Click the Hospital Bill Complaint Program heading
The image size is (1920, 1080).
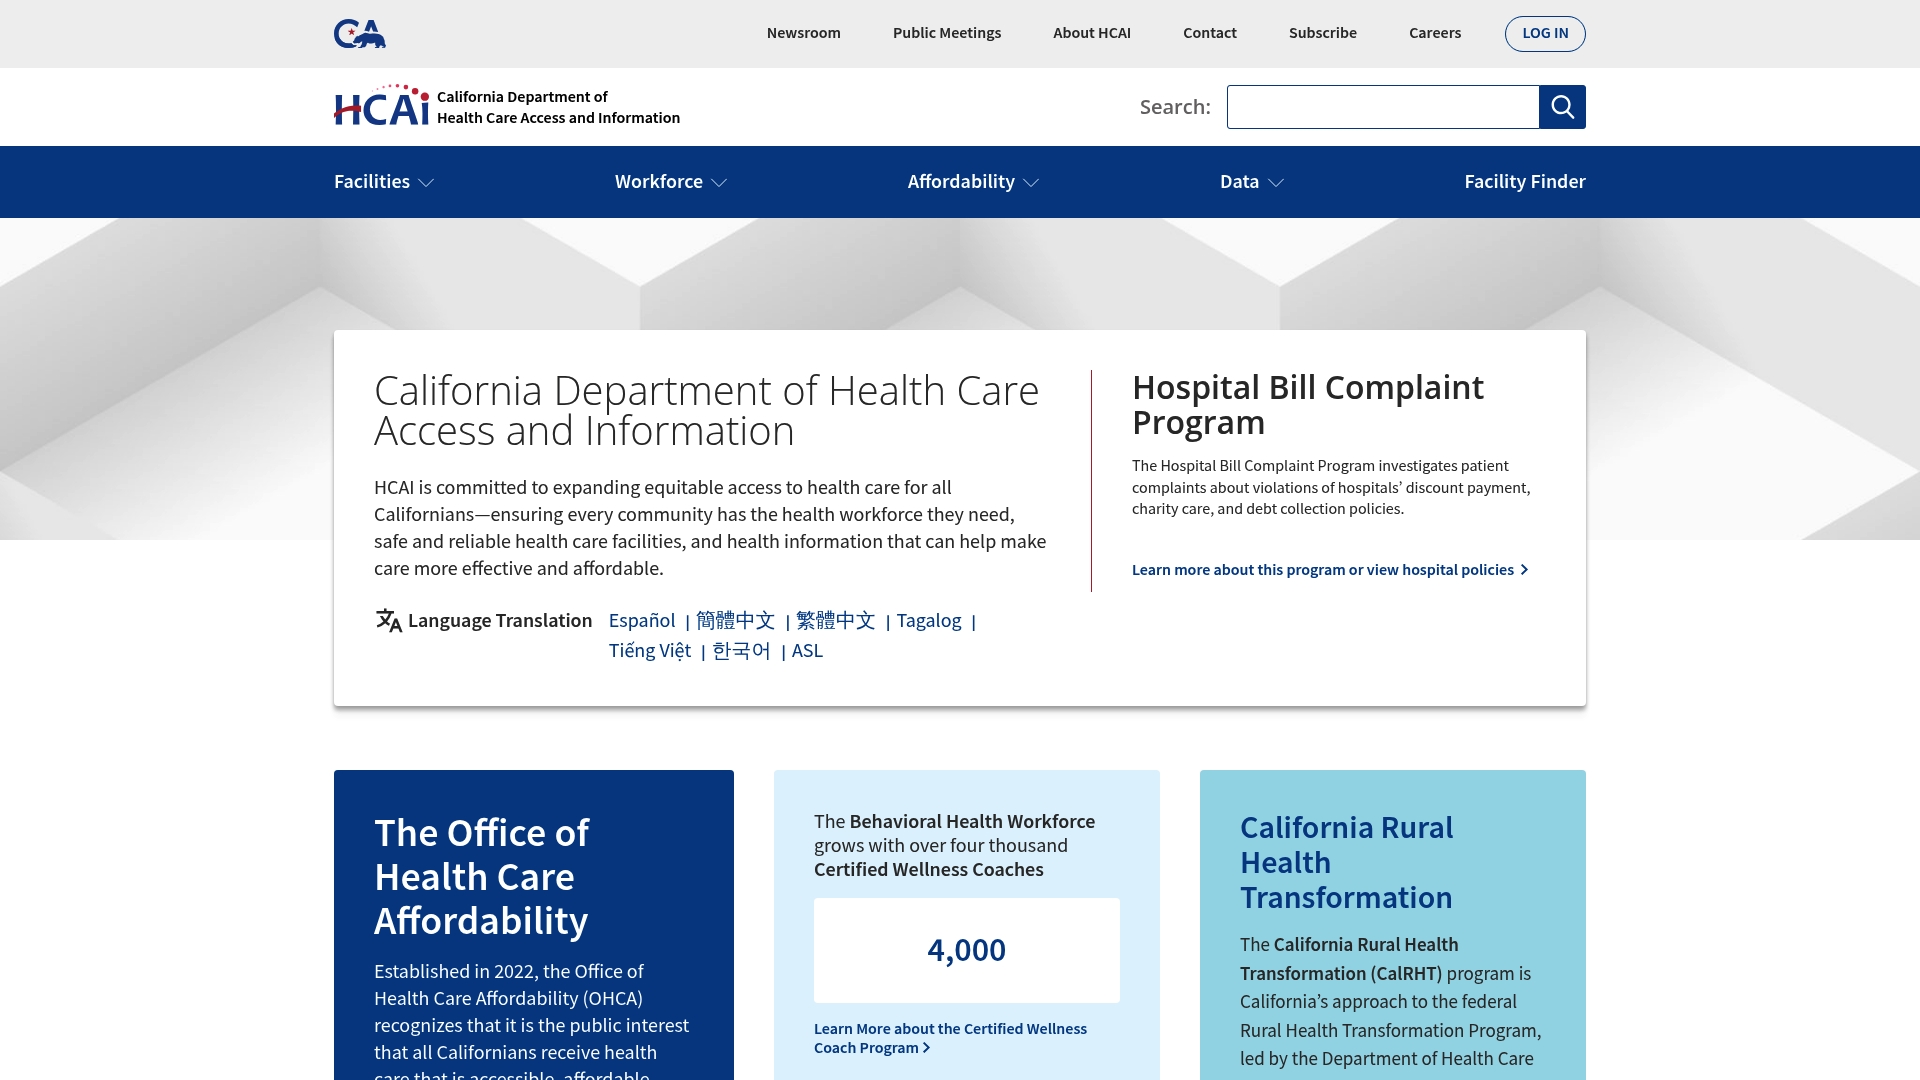tap(1308, 405)
